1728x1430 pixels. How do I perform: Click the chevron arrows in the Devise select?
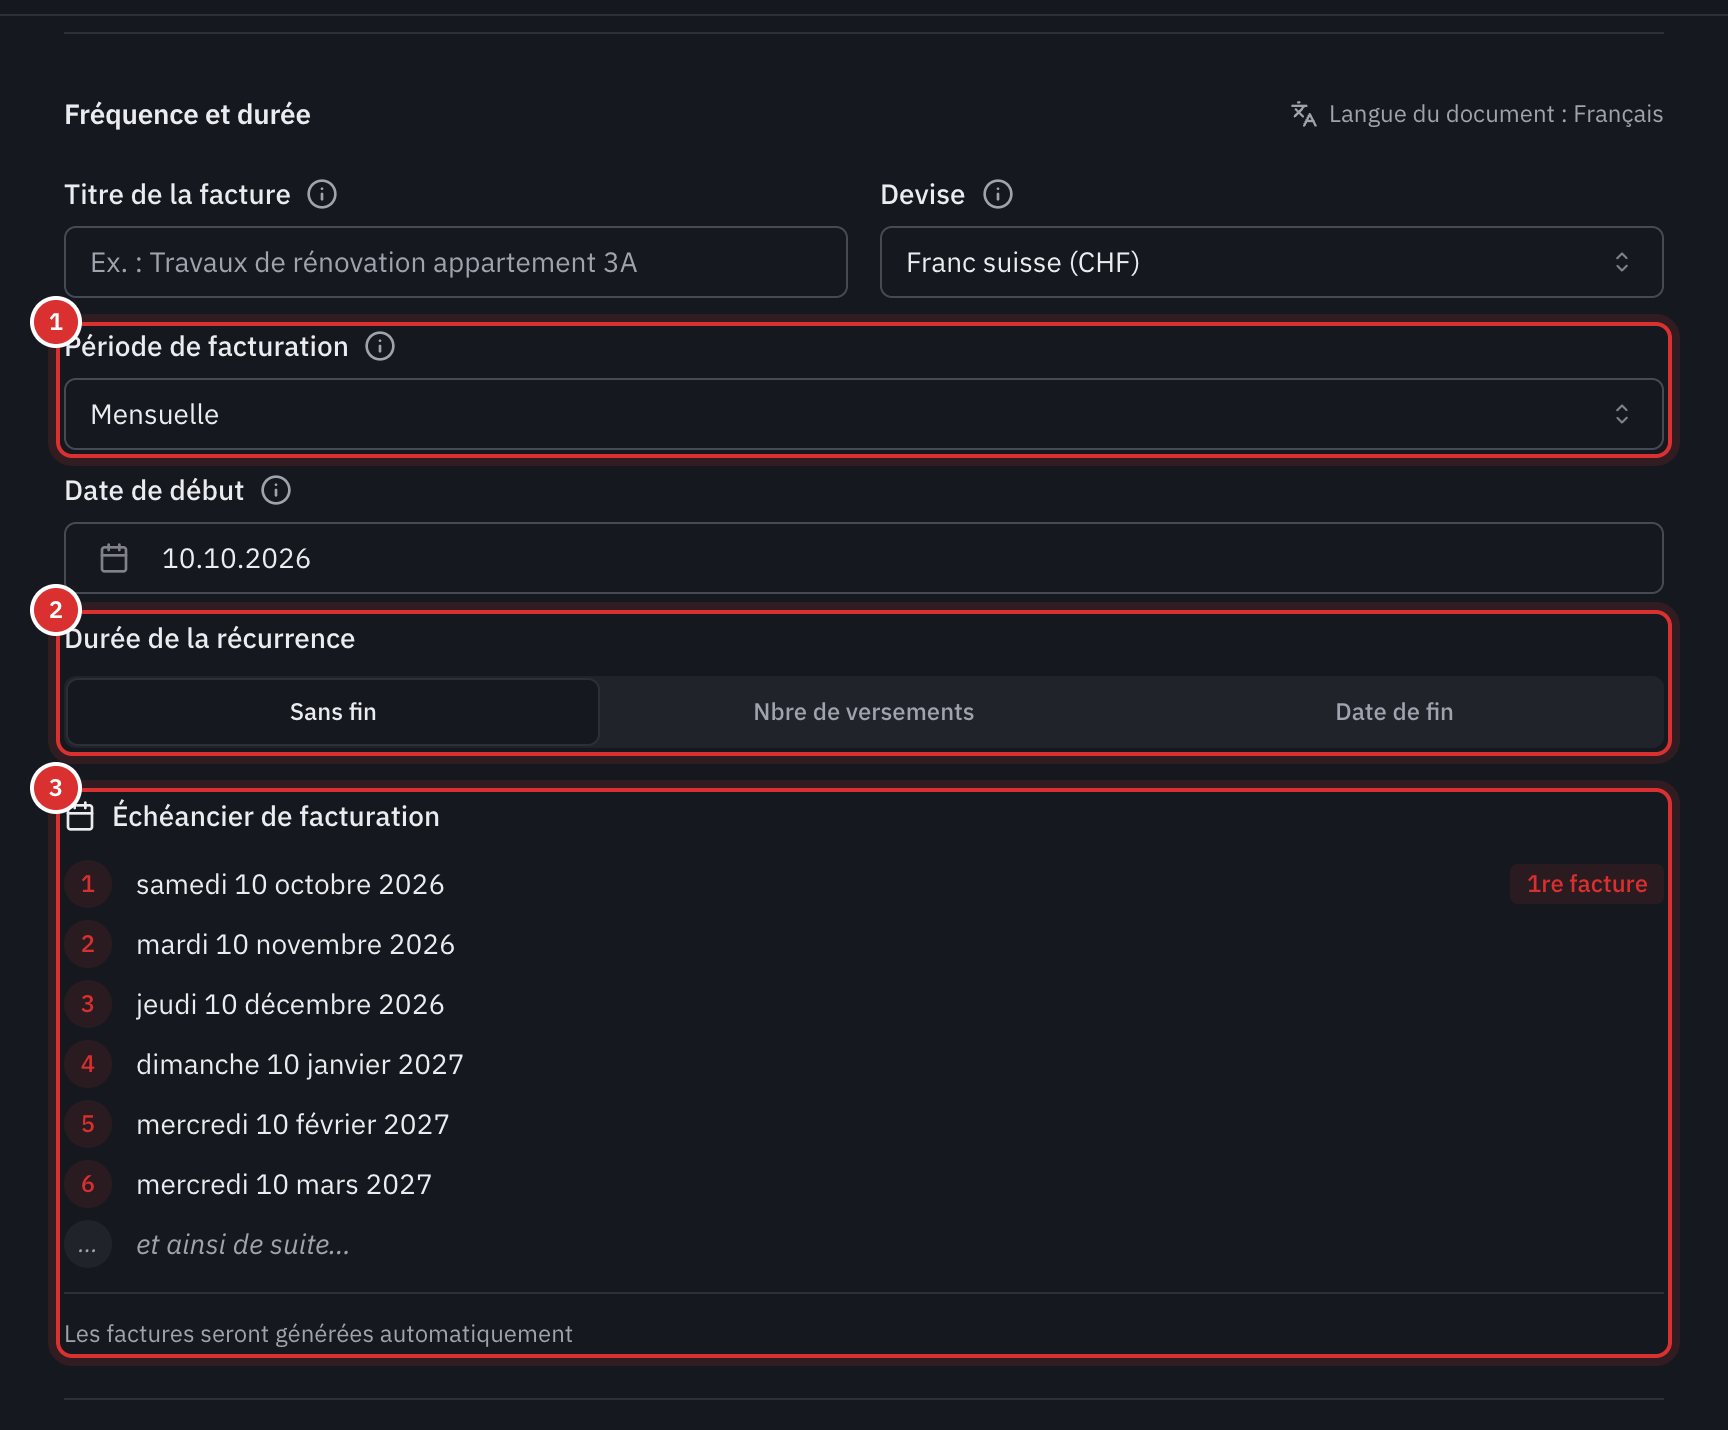pos(1621,262)
